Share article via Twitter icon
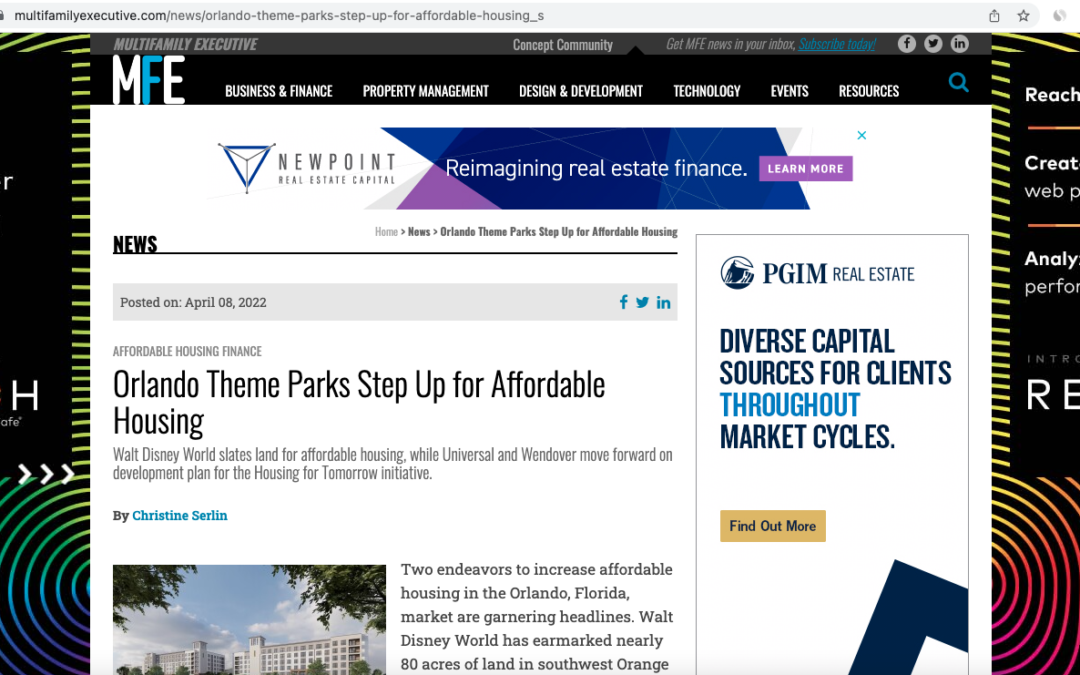Viewport: 1080px width, 675px height. 643,302
